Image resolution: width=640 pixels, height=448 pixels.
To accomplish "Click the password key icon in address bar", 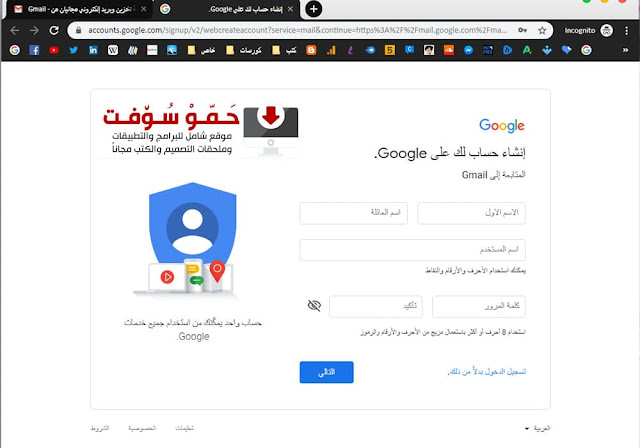I will (522, 30).
